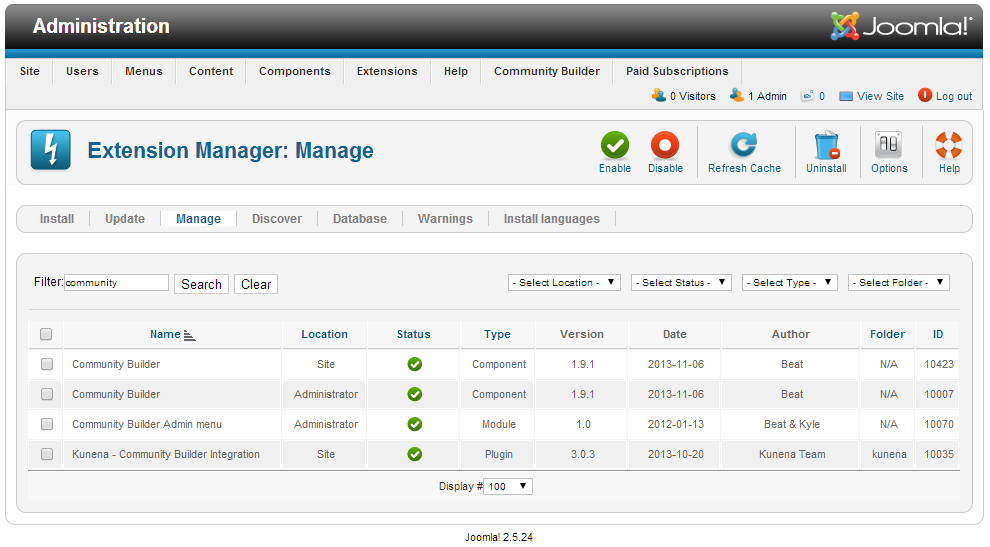Click the 10423 ID cell

(x=939, y=364)
